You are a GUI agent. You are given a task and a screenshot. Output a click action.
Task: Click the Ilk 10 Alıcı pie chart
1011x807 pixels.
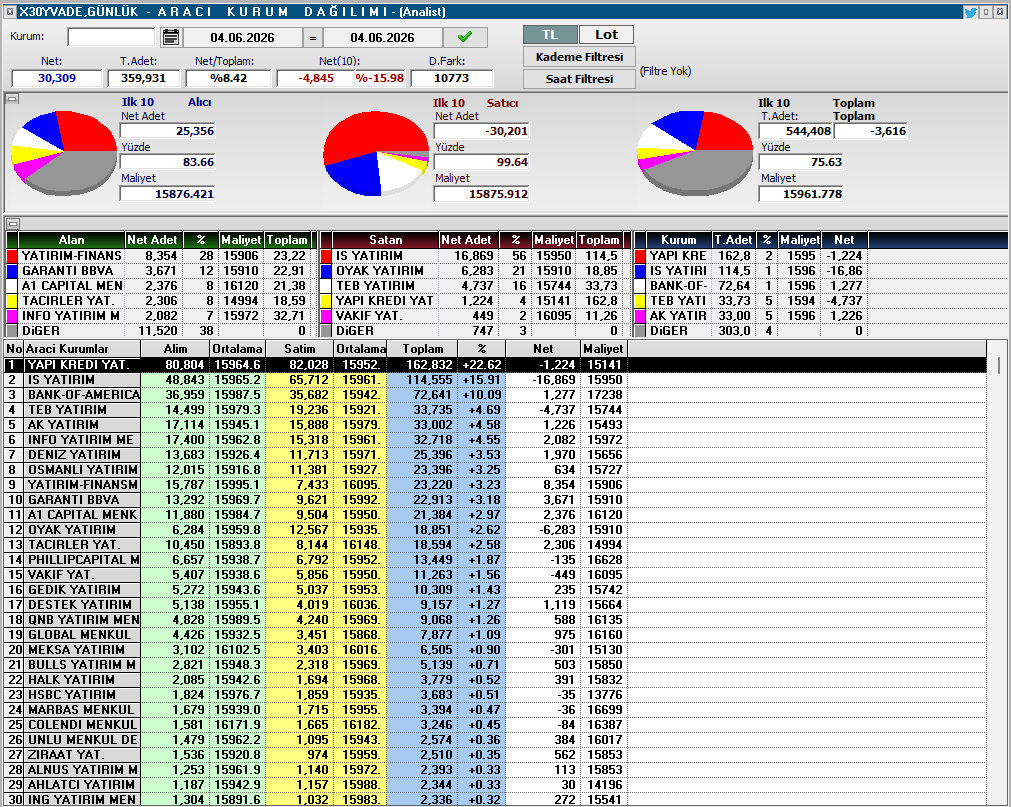[64, 153]
